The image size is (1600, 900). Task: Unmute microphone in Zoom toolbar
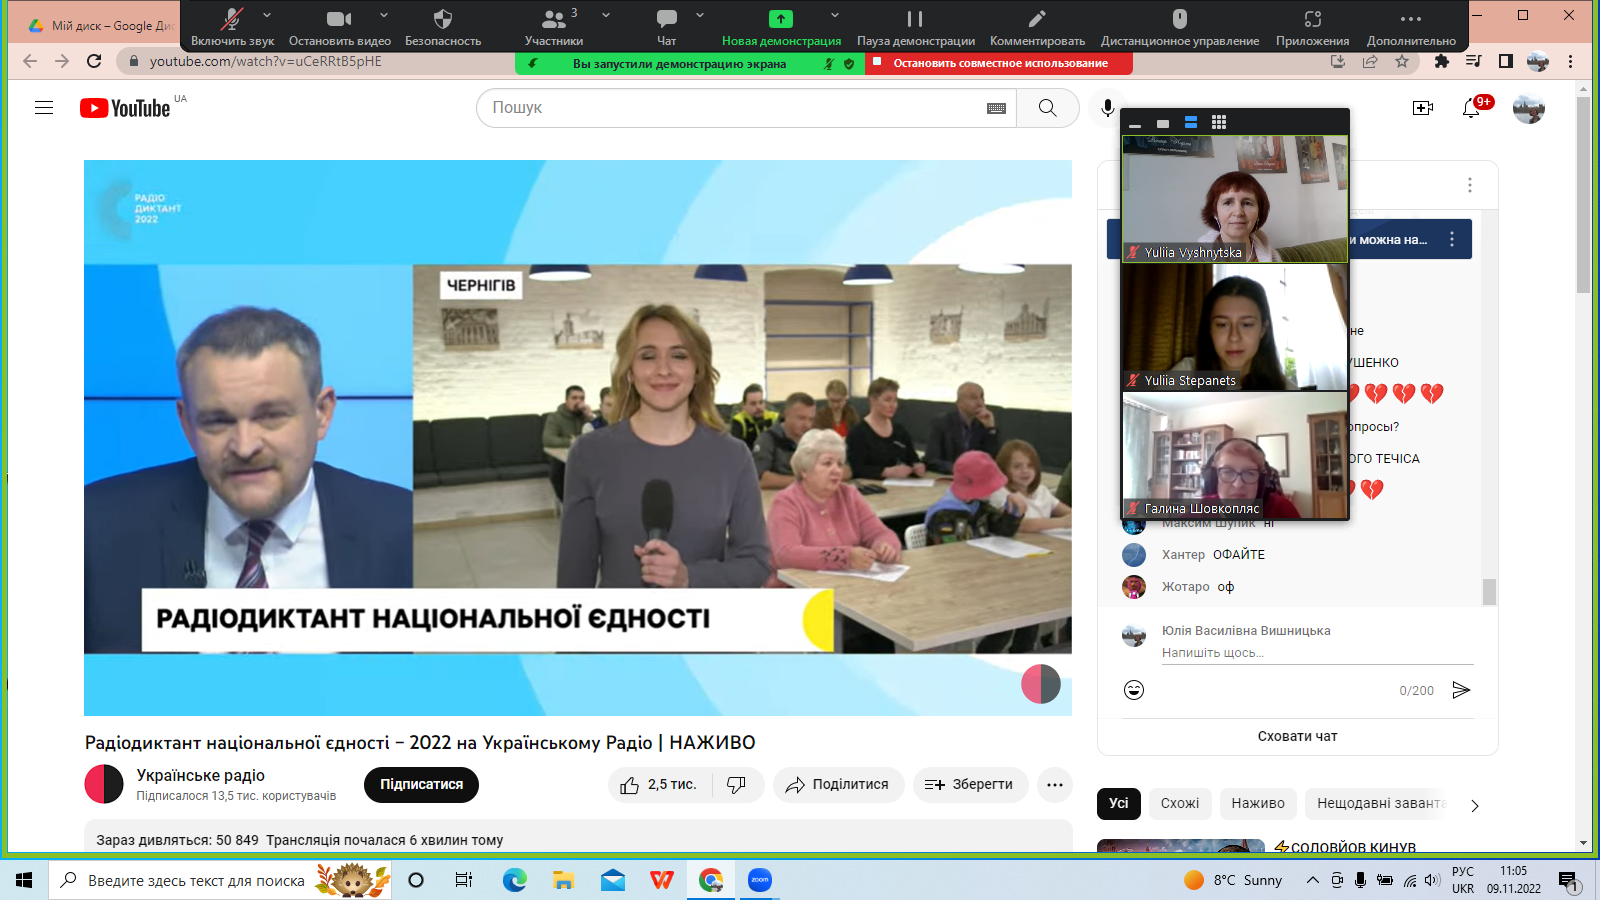pos(232,19)
